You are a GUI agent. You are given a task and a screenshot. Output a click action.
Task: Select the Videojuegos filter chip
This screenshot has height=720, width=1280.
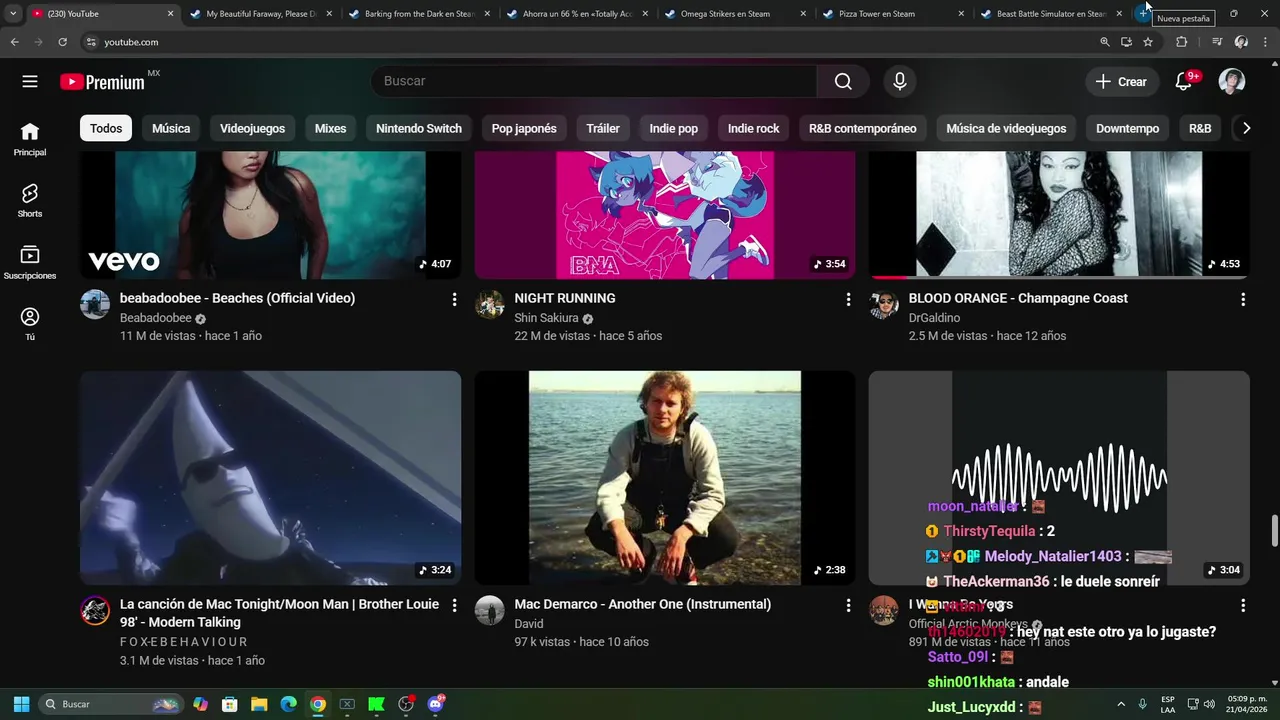[x=252, y=128]
